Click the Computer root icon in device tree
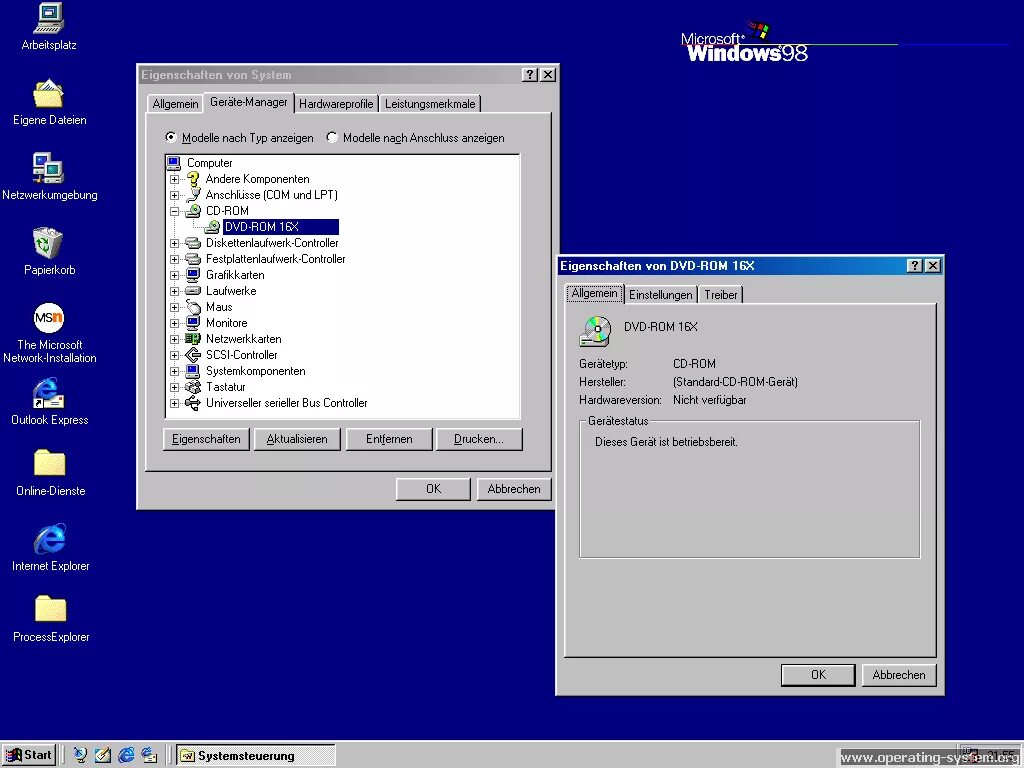Screen dimensions: 1024x768 174,163
